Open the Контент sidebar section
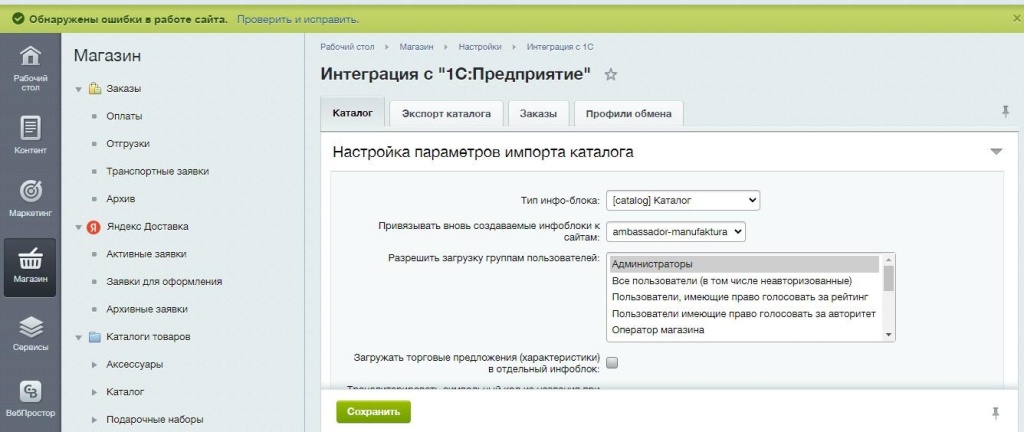This screenshot has width=1024, height=432. (31, 136)
